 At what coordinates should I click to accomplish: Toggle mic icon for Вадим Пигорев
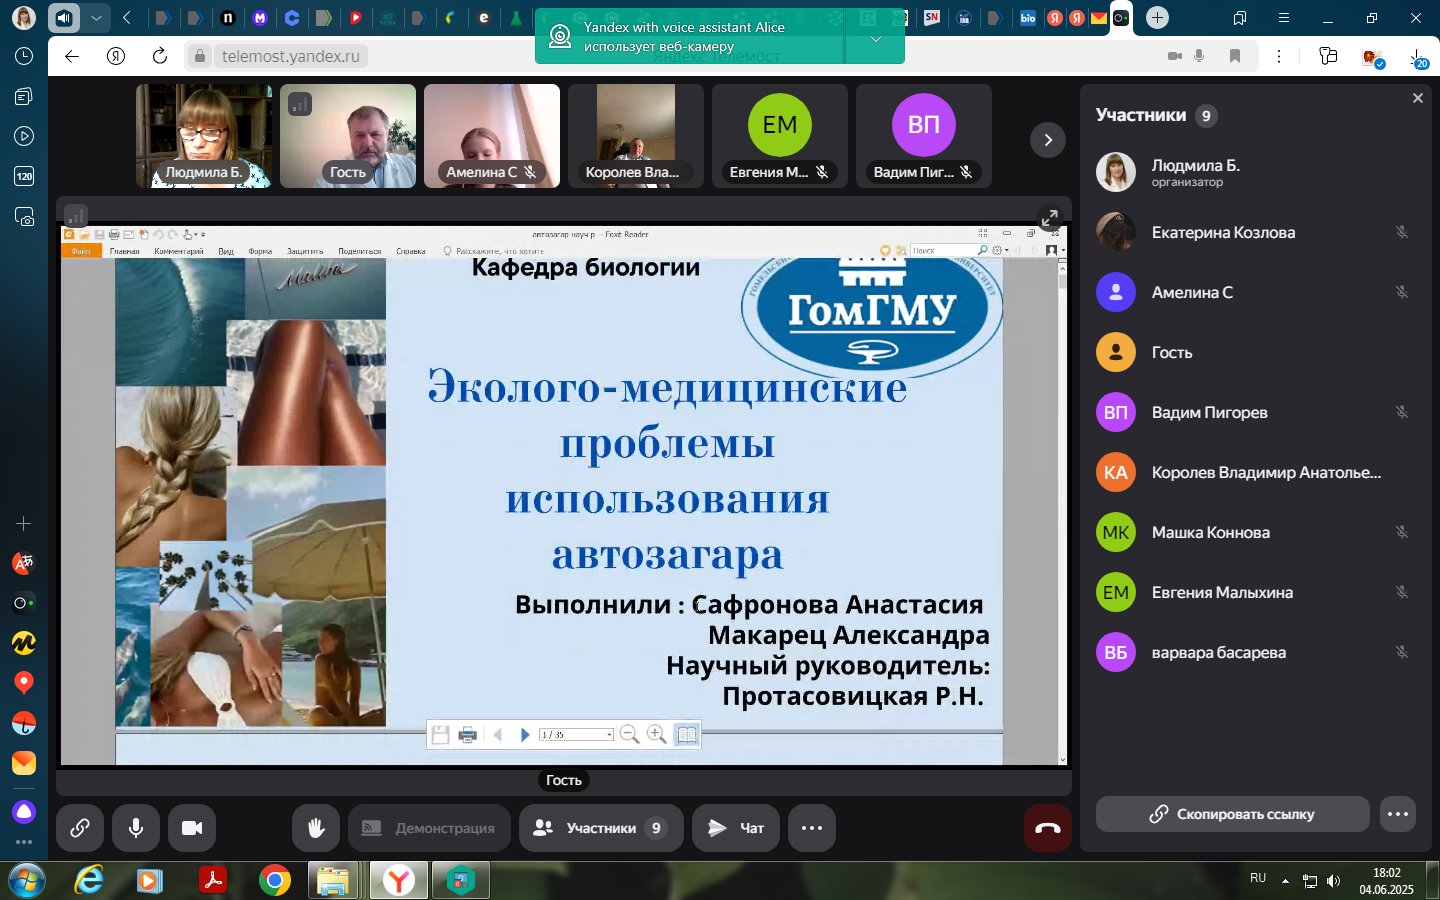1402,412
